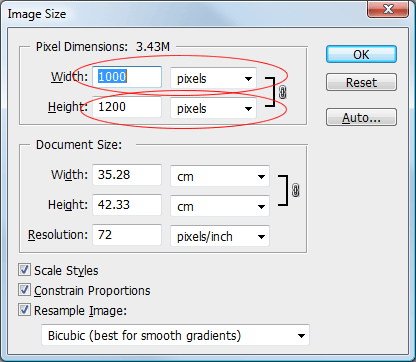Image resolution: width=416 pixels, height=362 pixels.
Task: Open the pixels/inch resolution units dropdown
Action: click(220, 236)
